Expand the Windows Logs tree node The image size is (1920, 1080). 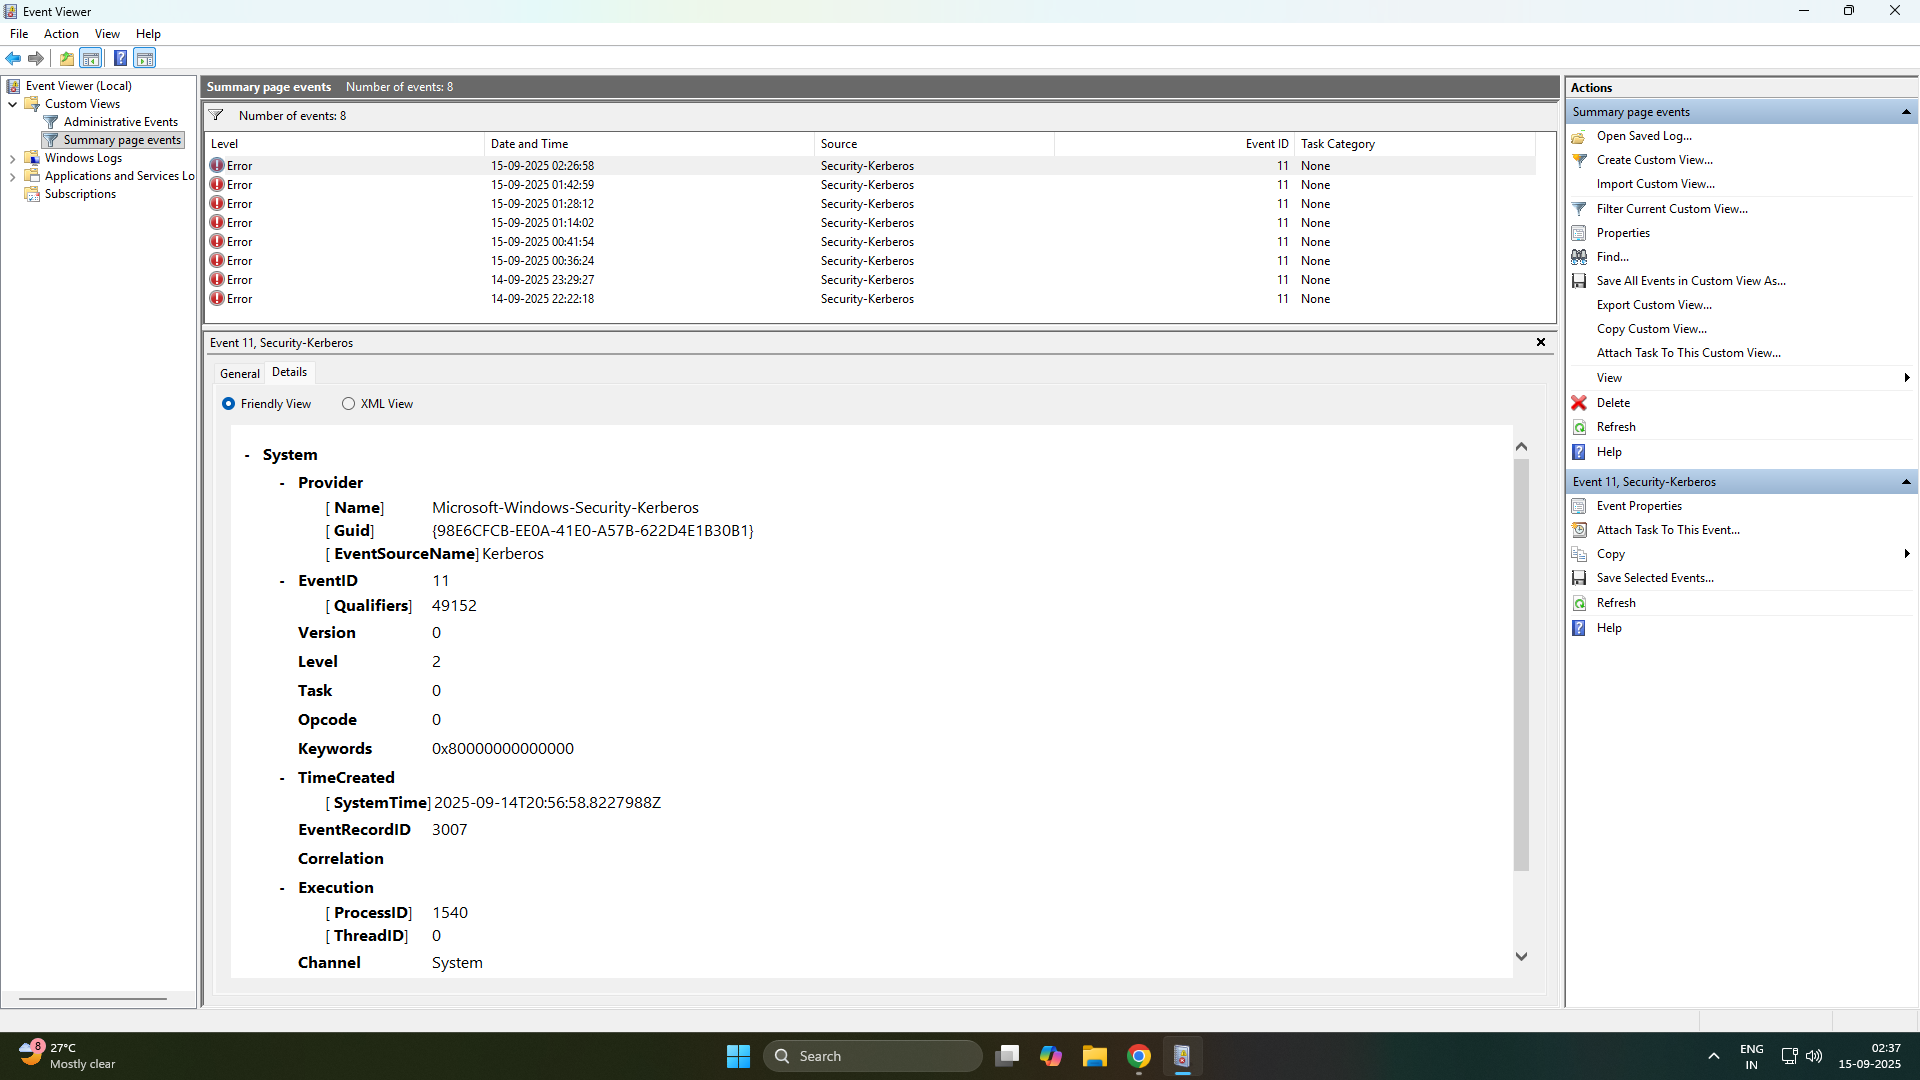pos(13,157)
